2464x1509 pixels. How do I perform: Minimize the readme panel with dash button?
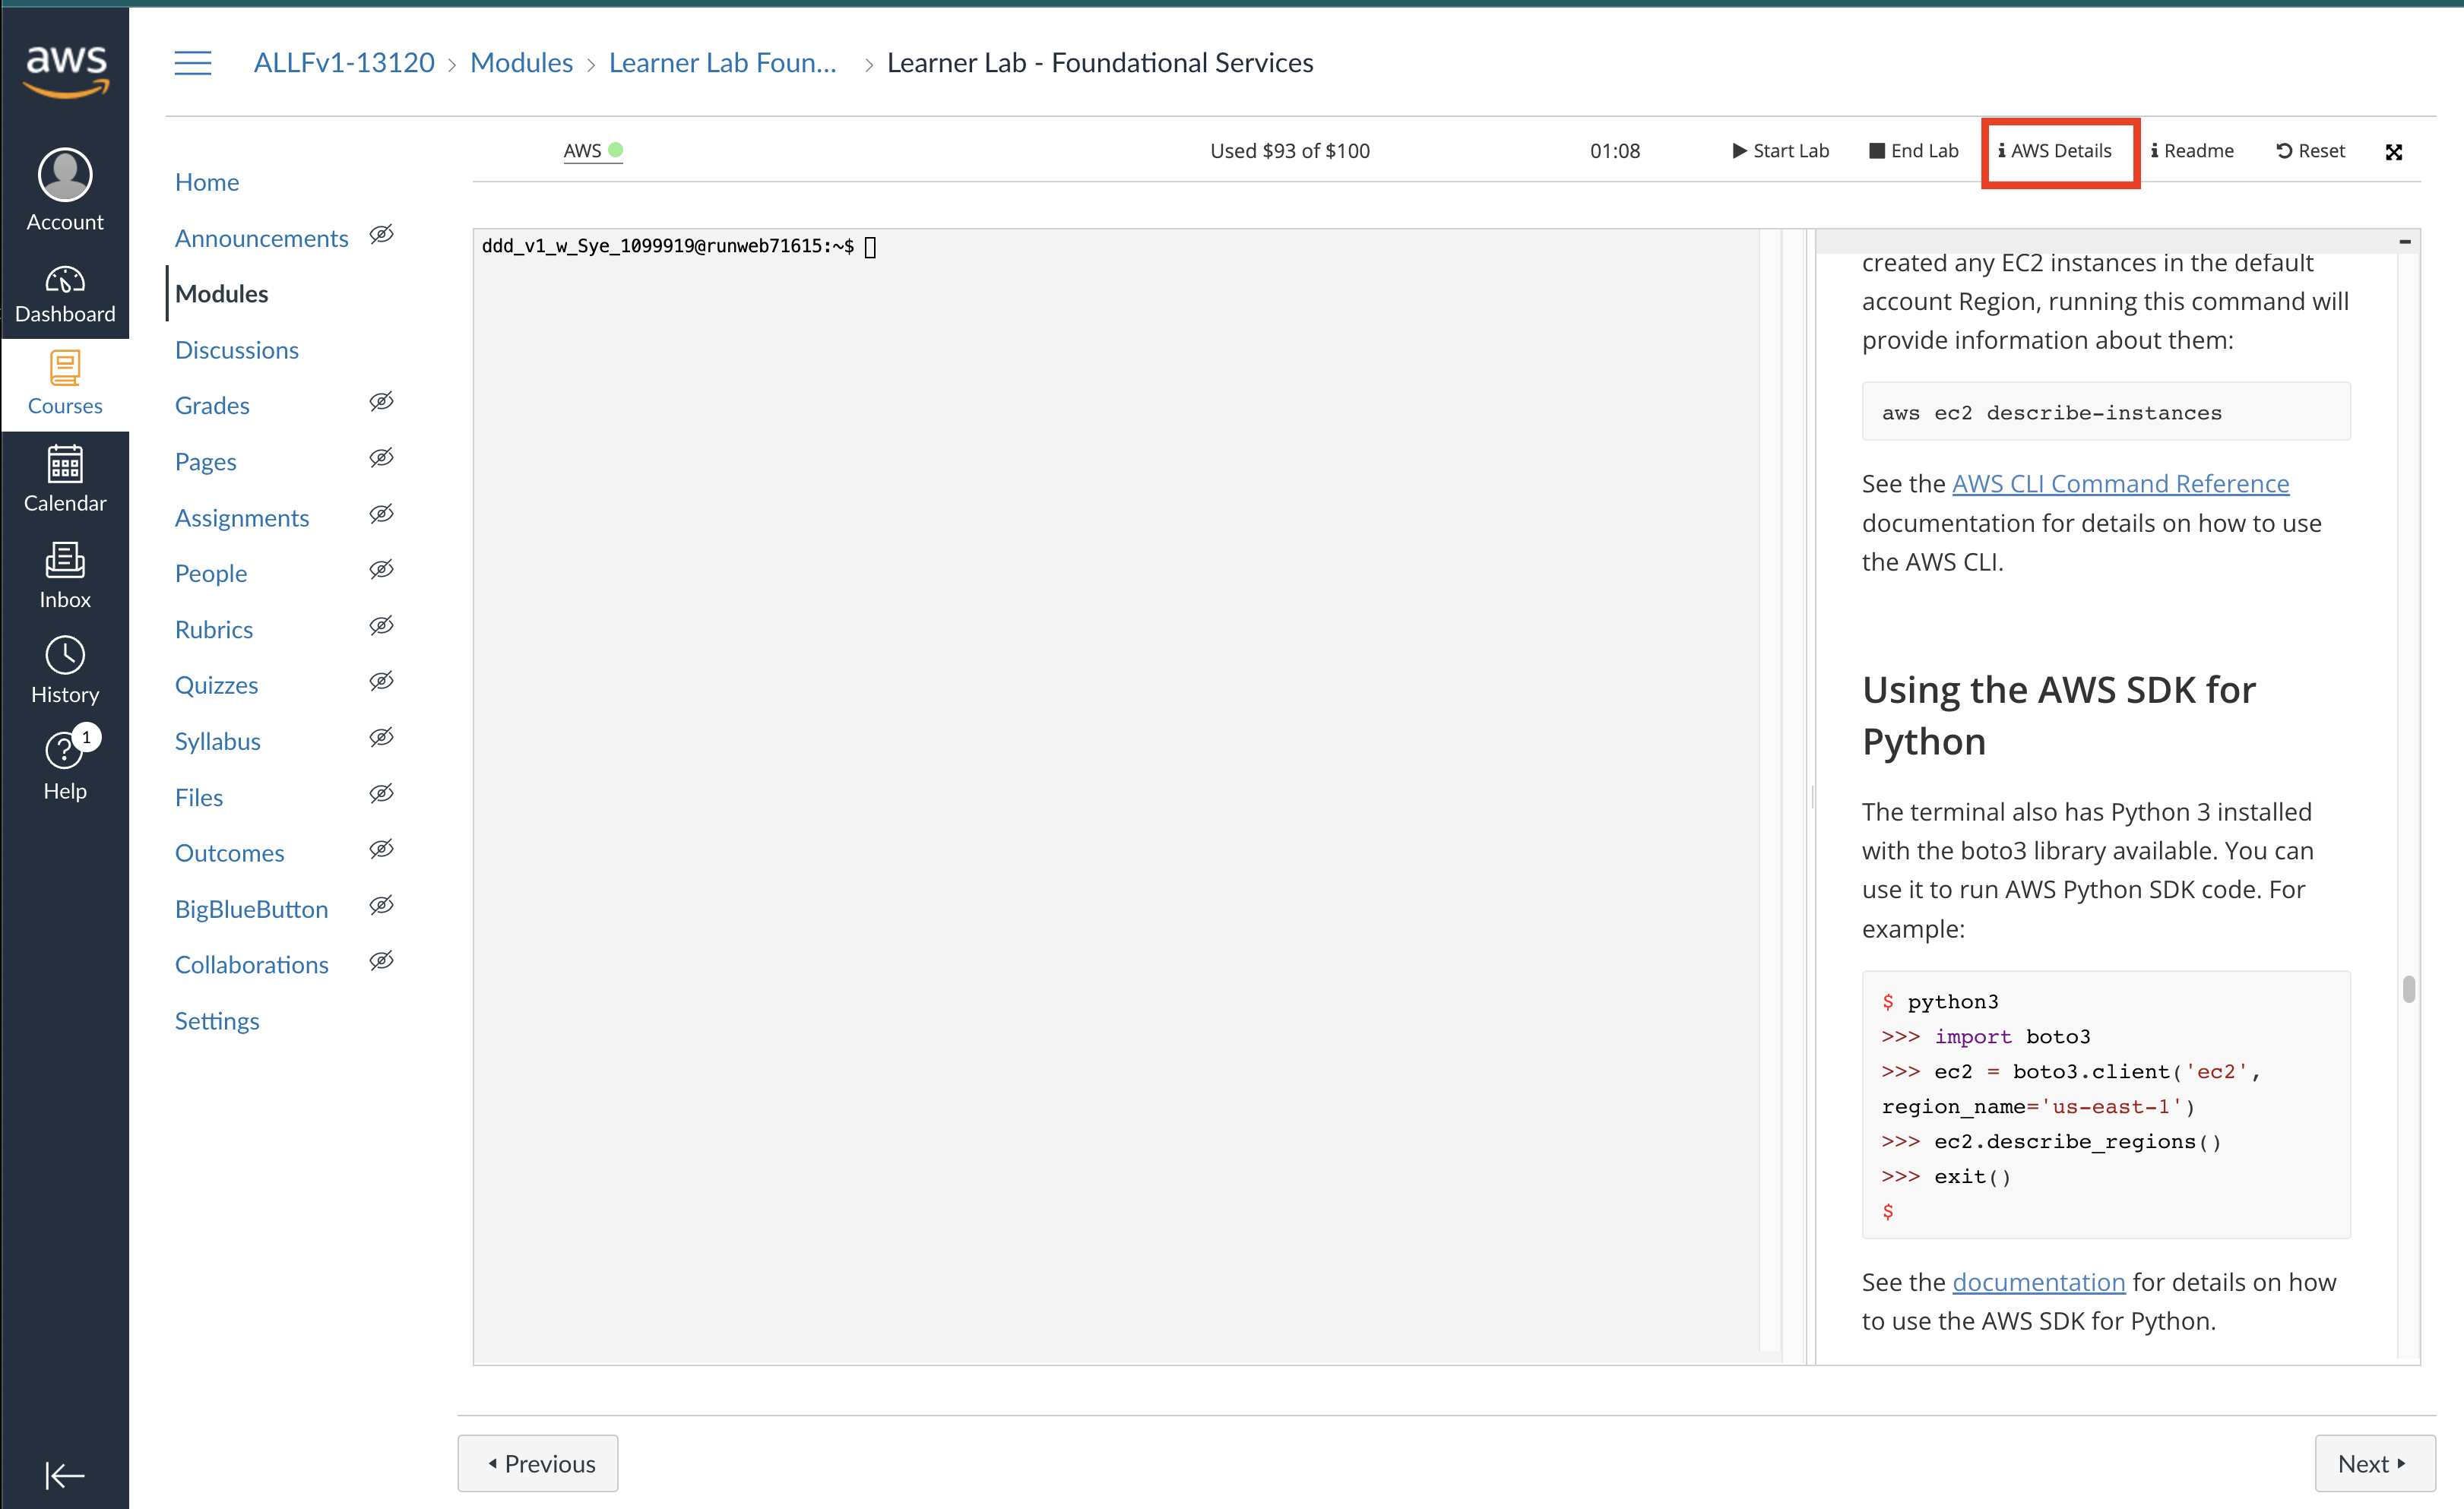[x=2404, y=242]
